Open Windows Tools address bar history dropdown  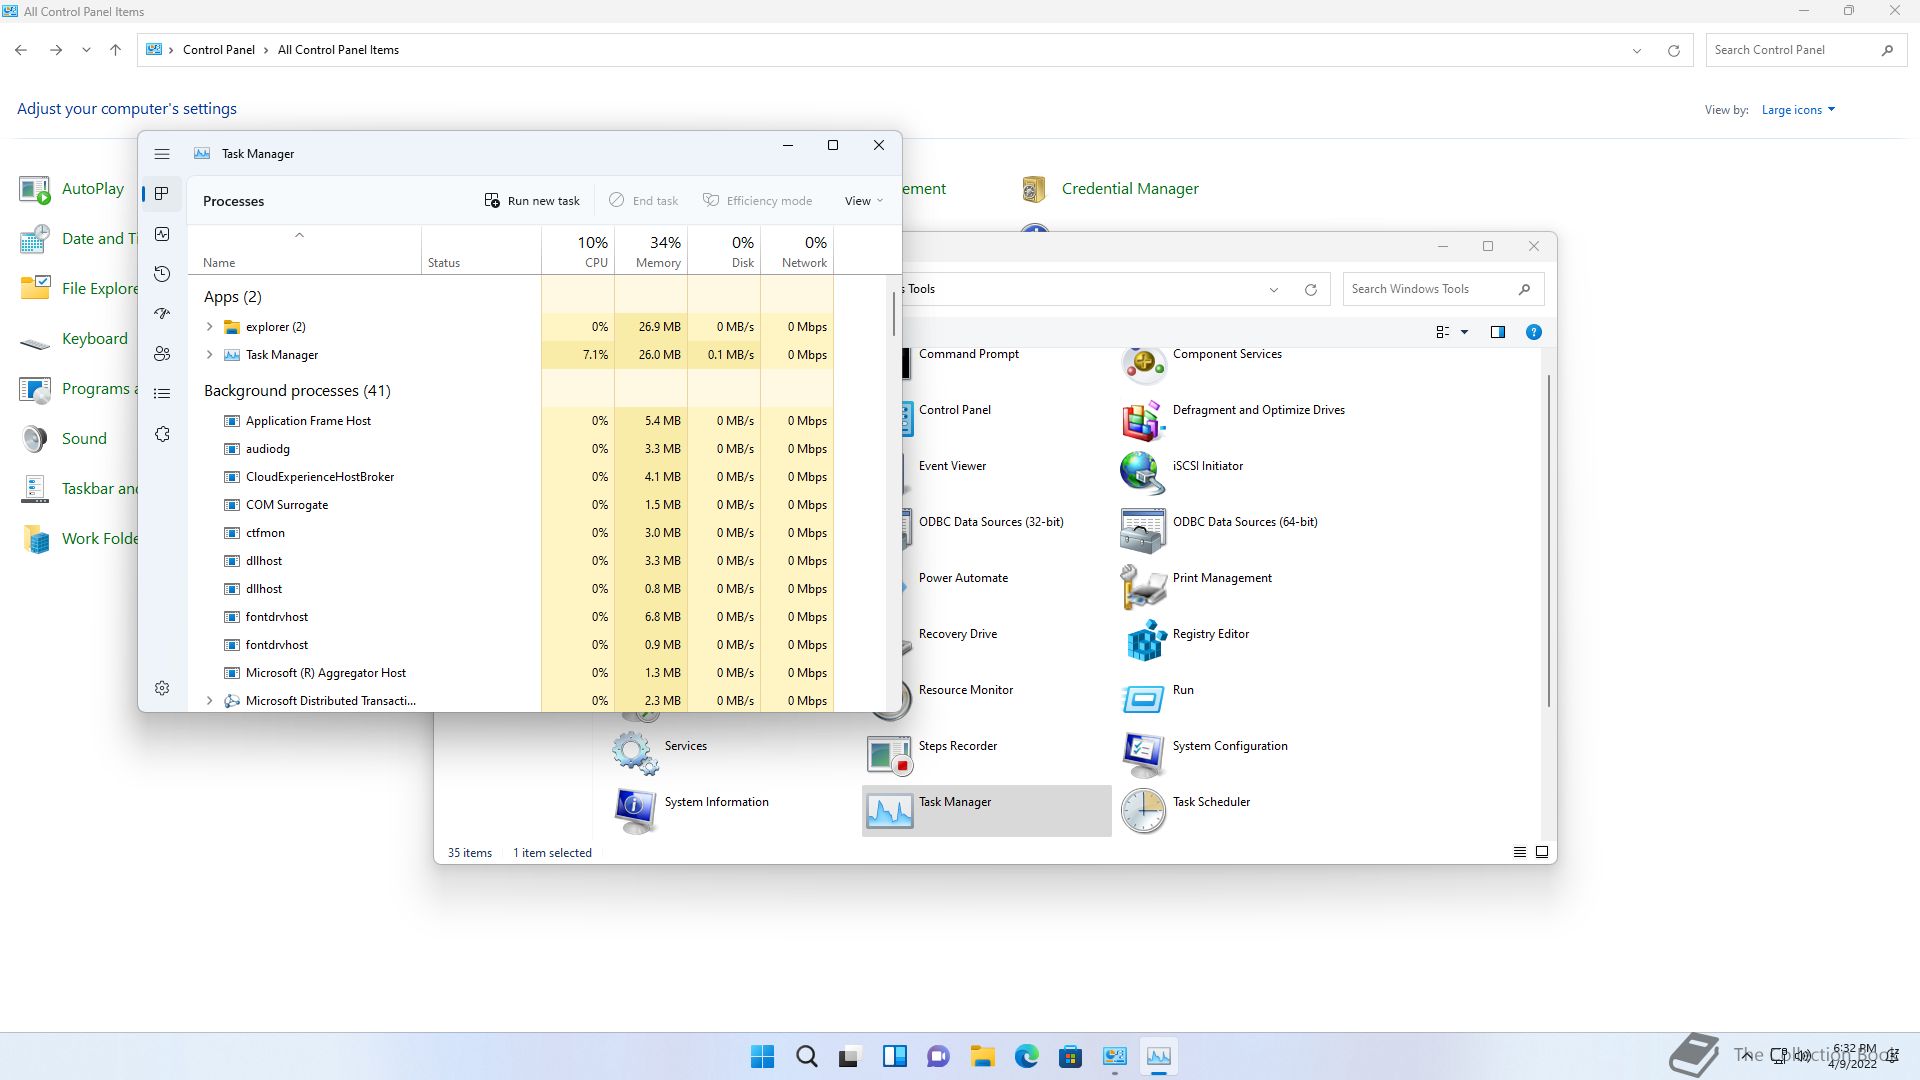pyautogui.click(x=1274, y=290)
